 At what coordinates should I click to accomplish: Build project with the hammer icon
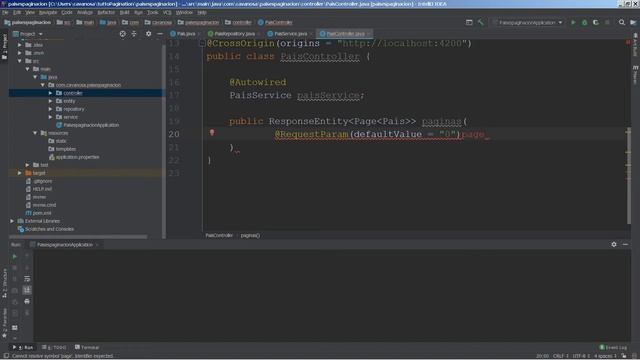pyautogui.click(x=480, y=22)
